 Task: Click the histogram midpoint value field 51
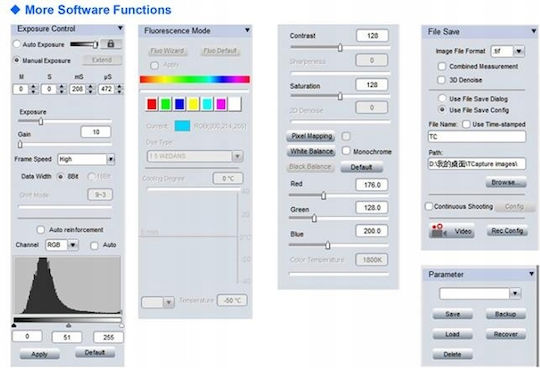(67, 337)
